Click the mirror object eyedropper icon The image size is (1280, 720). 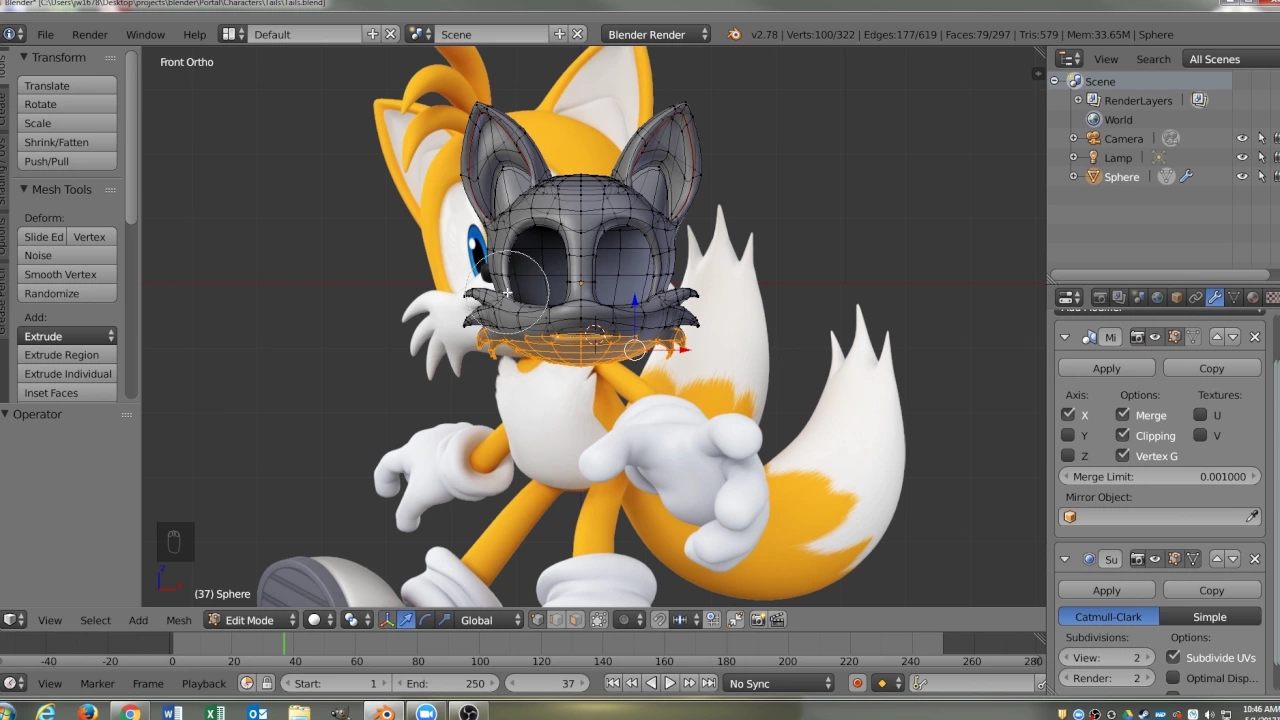click(1252, 517)
